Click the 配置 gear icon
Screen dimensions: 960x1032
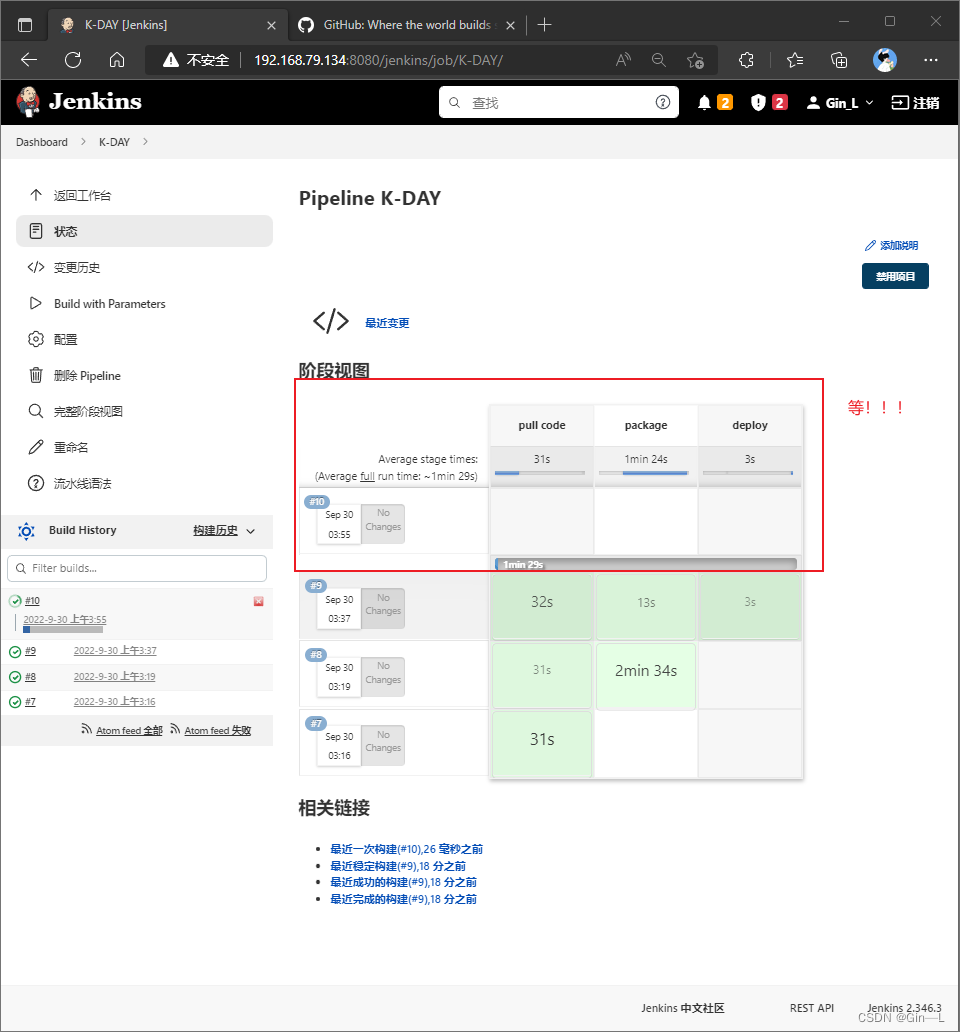[36, 339]
